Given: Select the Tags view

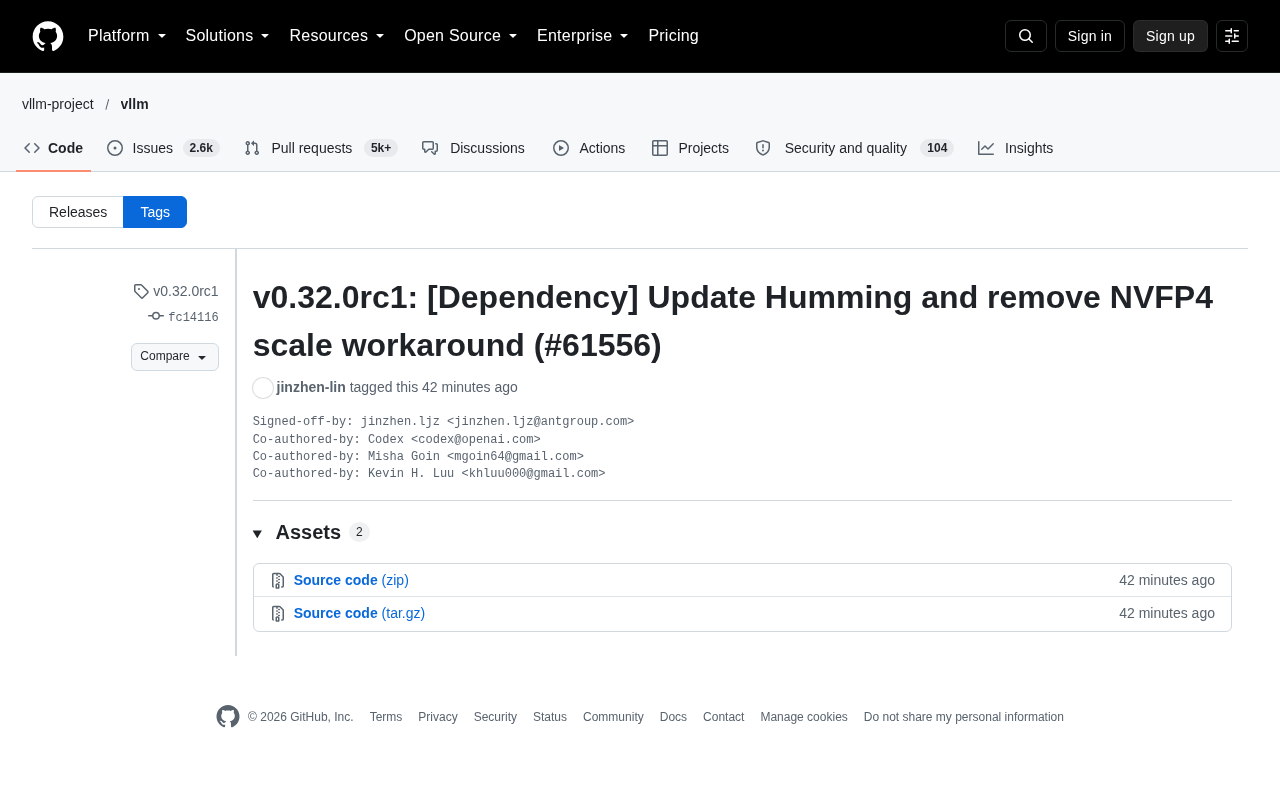Looking at the screenshot, I should (x=155, y=212).
